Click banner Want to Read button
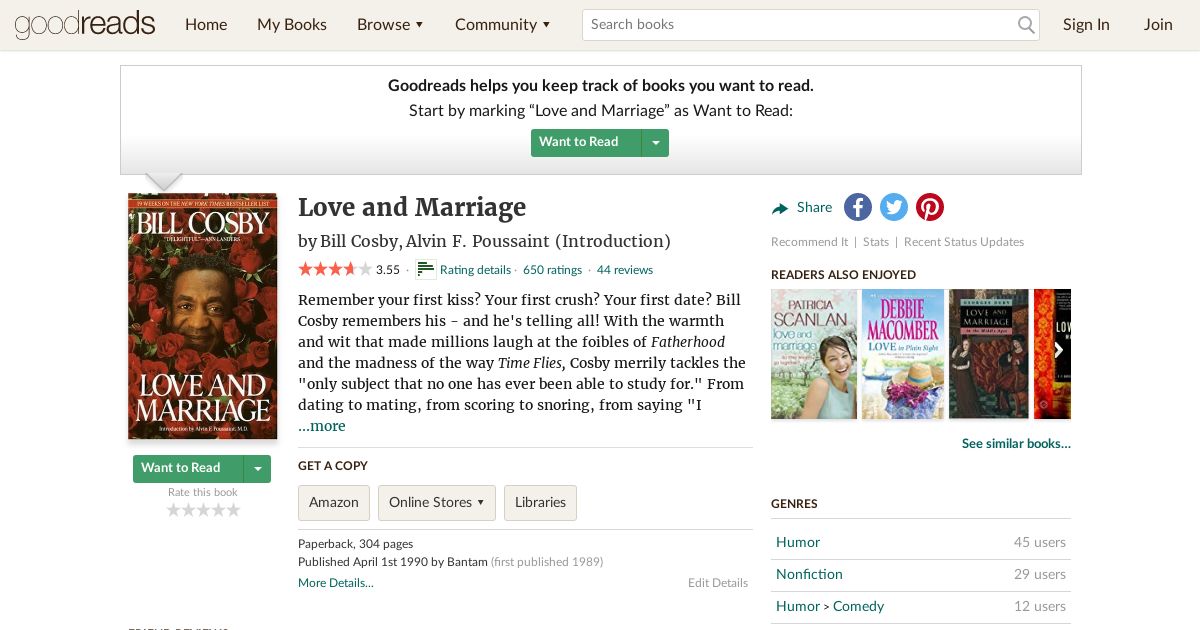The image size is (1200, 630). [x=586, y=143]
